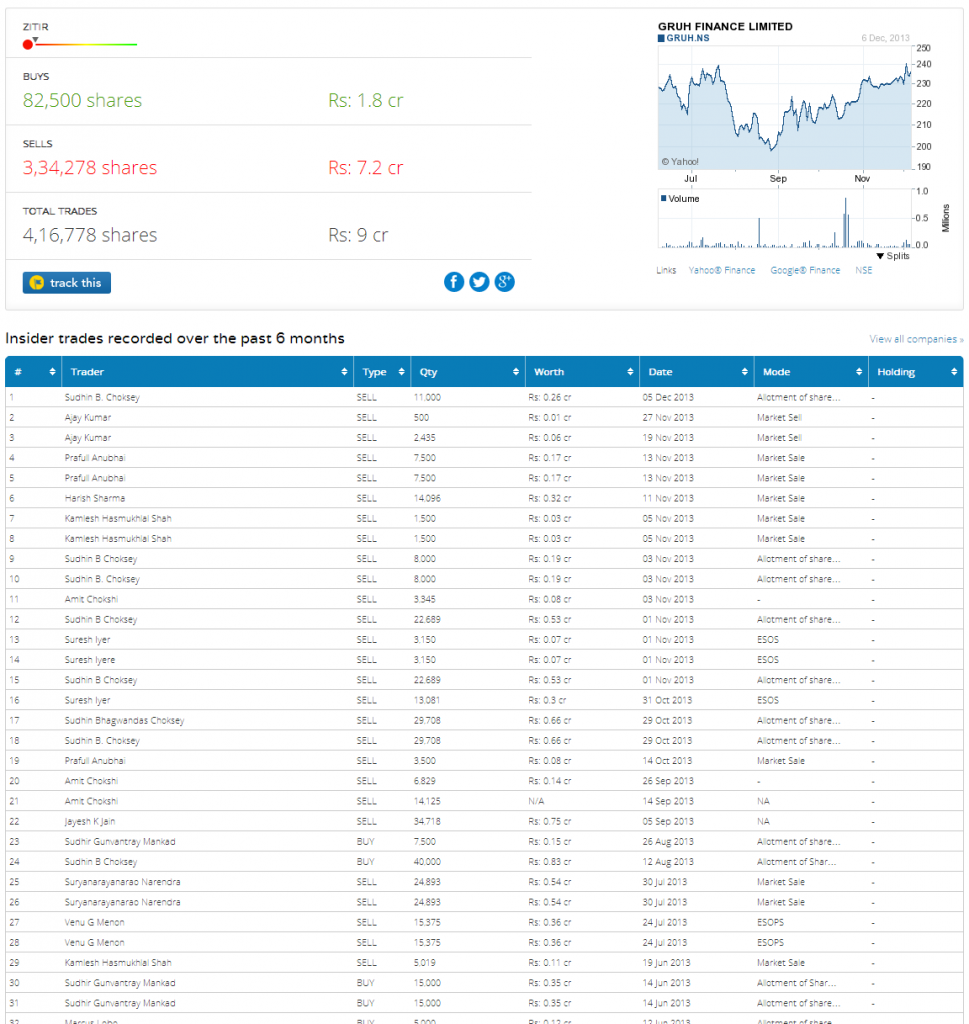The height and width of the screenshot is (1024, 969).
Task: Click the GRUH Finance price chart
Action: click(x=784, y=108)
